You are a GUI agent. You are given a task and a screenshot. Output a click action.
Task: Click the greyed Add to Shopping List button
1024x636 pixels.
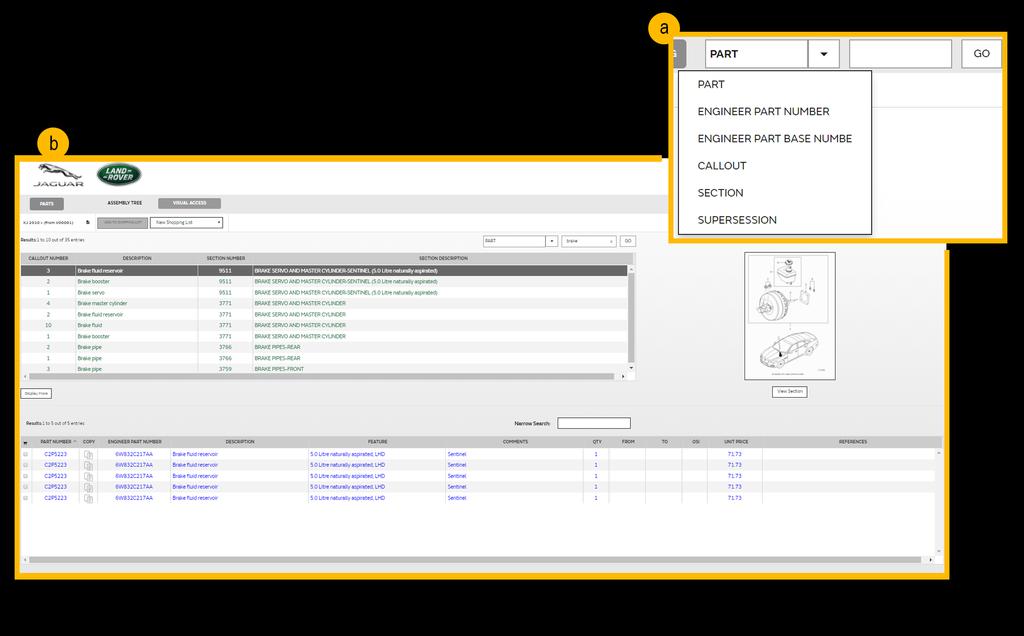pos(123,223)
